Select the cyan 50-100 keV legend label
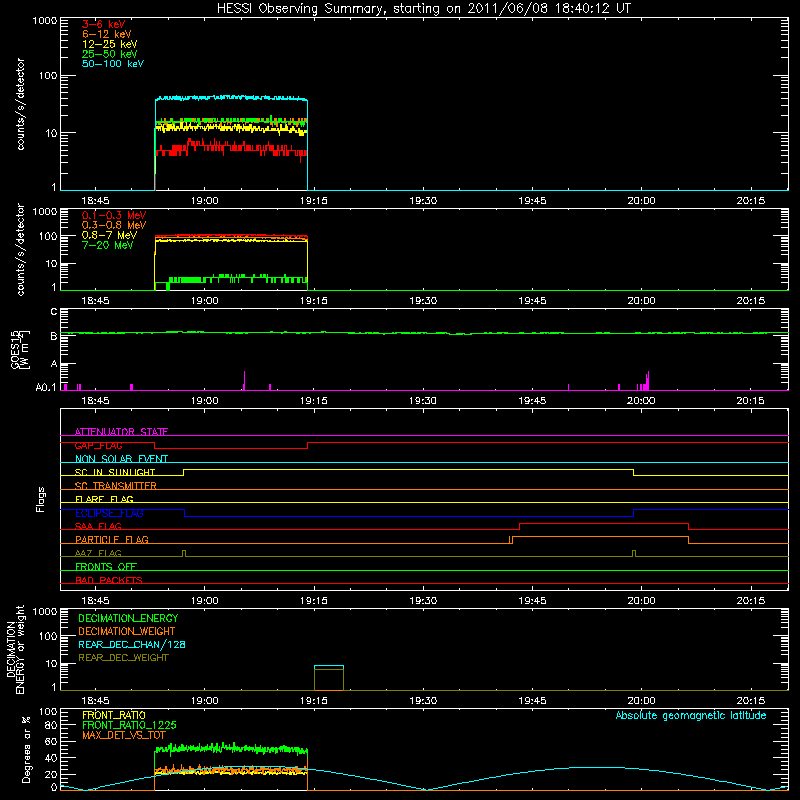The height and width of the screenshot is (800, 800). (x=113, y=64)
